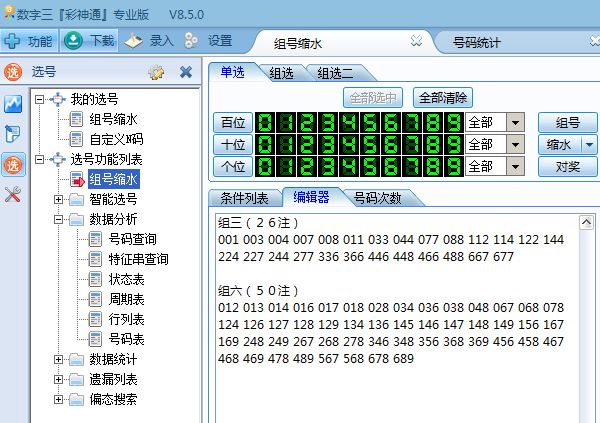Click the 百位 row button
This screenshot has width=600, height=423.
pos(233,123)
